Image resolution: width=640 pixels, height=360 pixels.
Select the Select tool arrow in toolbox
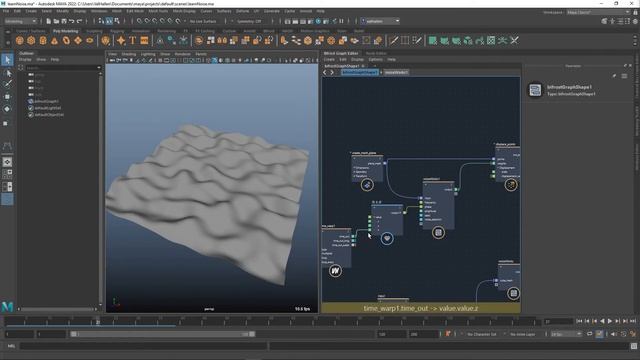coord(7,60)
